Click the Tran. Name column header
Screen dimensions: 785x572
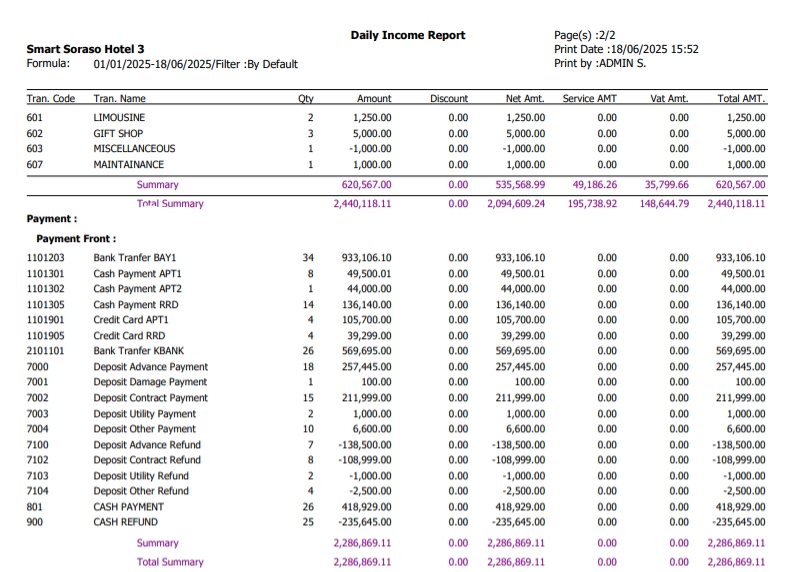coord(119,99)
